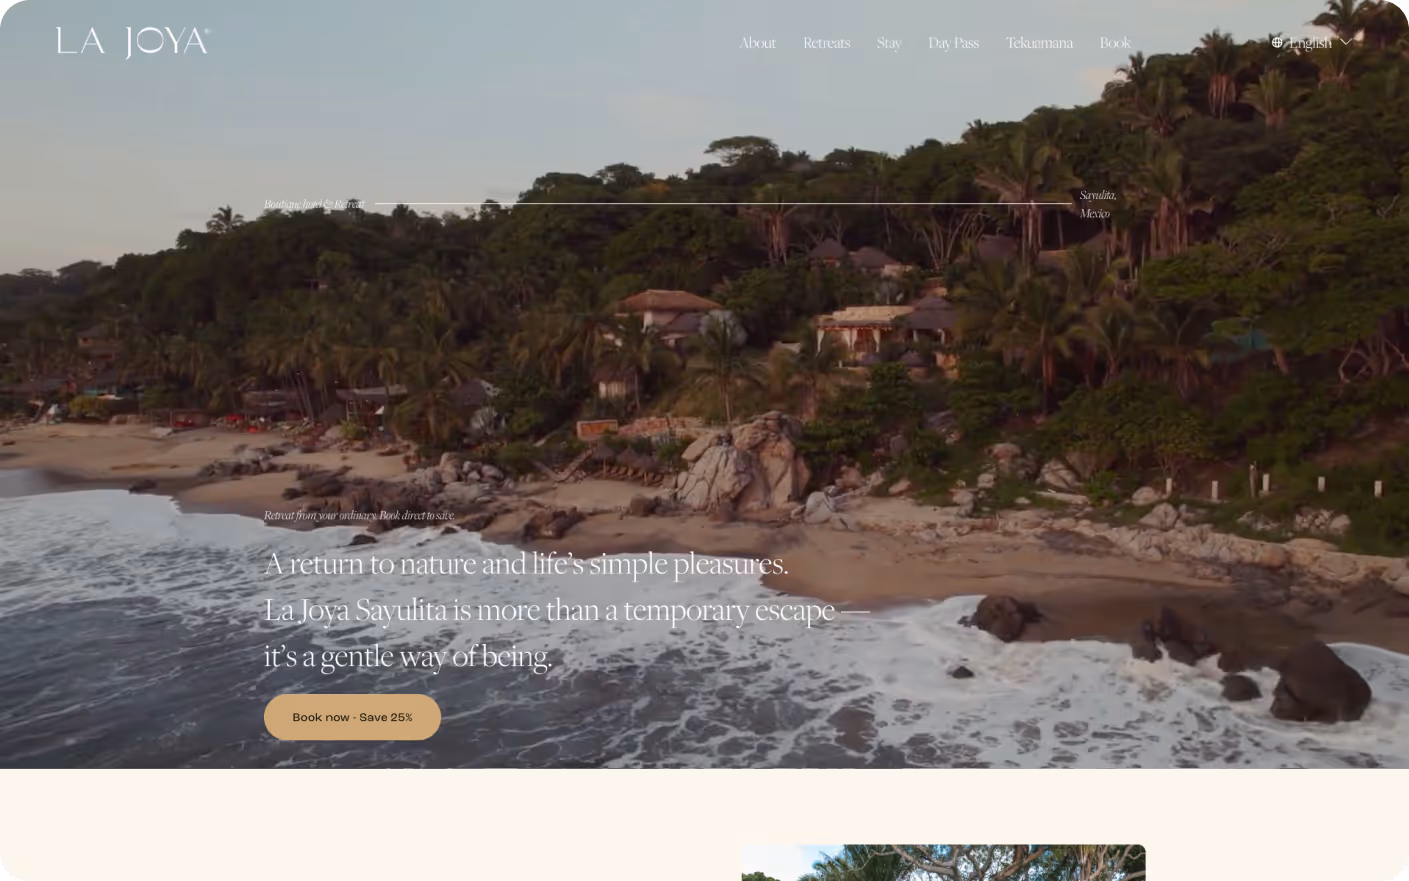Go to the Retreats page
The height and width of the screenshot is (881, 1409).
click(826, 43)
